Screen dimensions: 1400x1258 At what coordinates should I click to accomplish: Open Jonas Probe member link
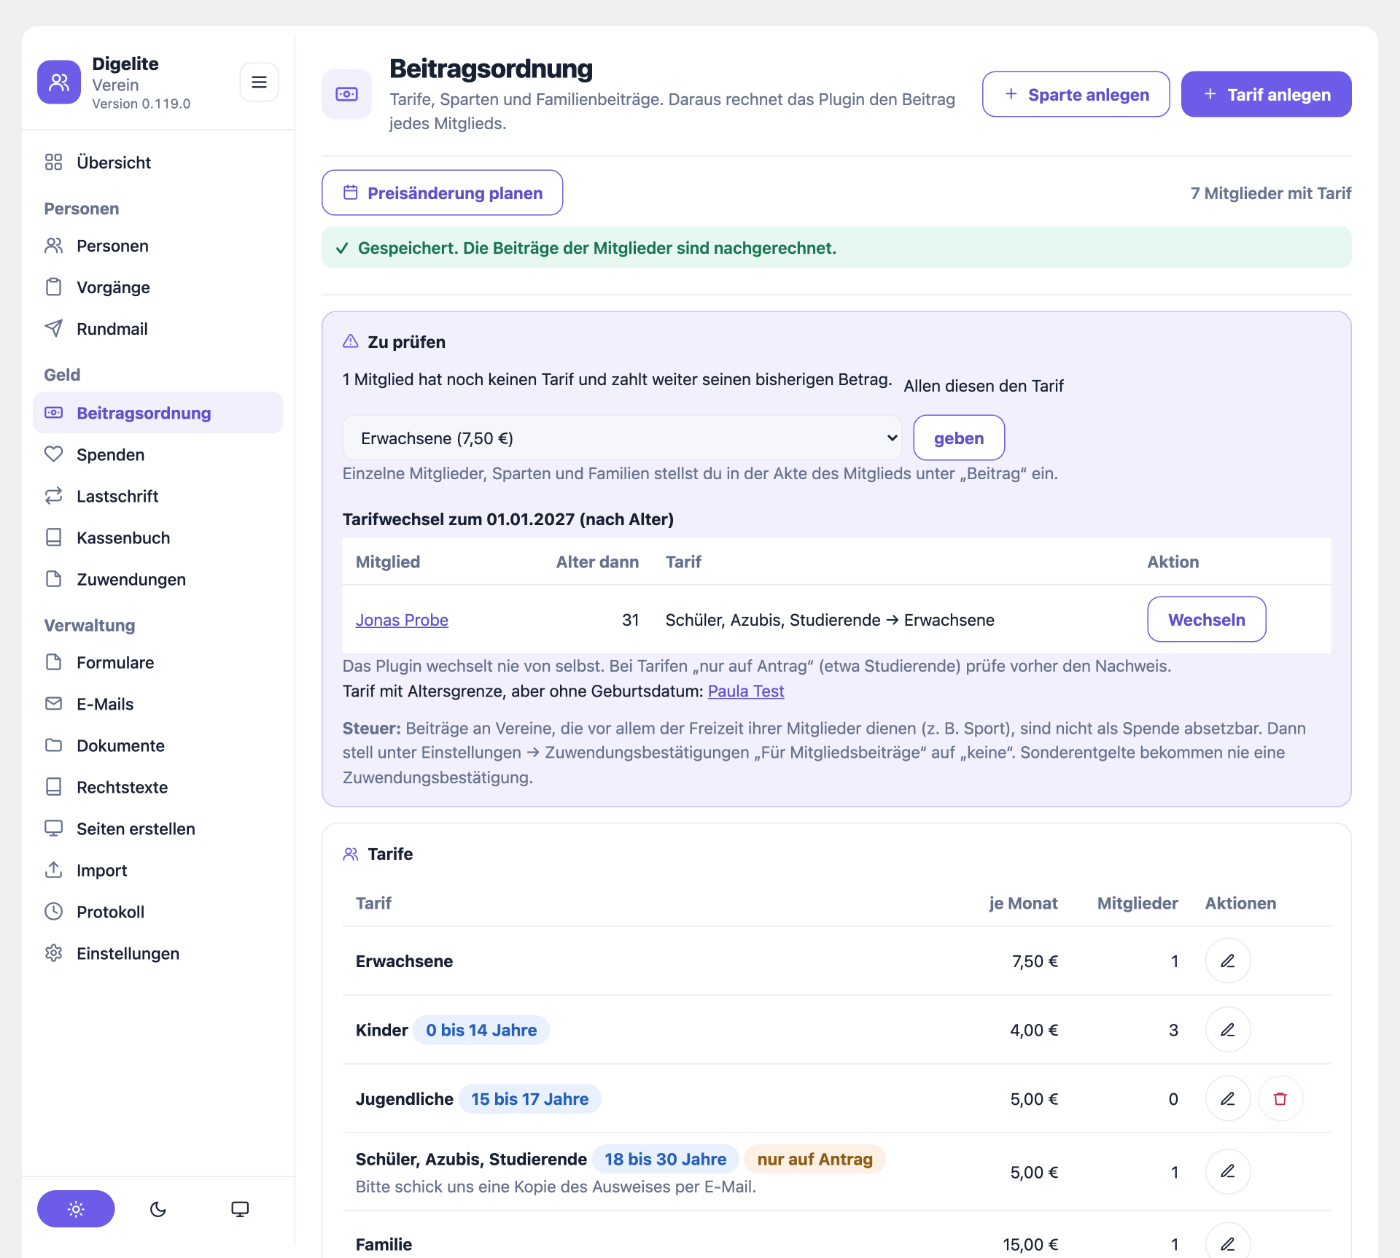pos(402,620)
